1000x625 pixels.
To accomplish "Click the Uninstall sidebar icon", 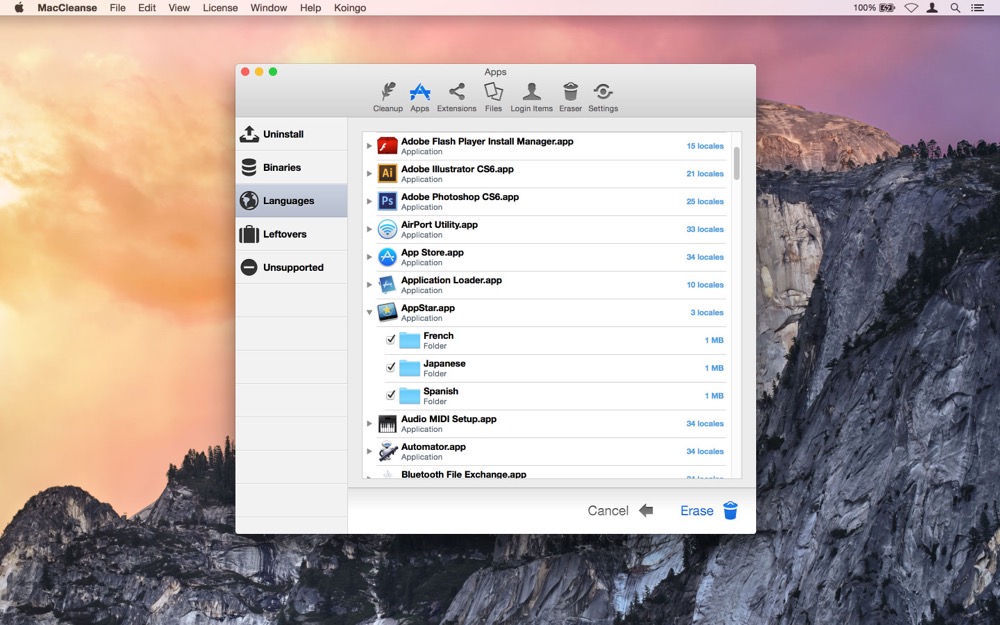I will pos(249,134).
